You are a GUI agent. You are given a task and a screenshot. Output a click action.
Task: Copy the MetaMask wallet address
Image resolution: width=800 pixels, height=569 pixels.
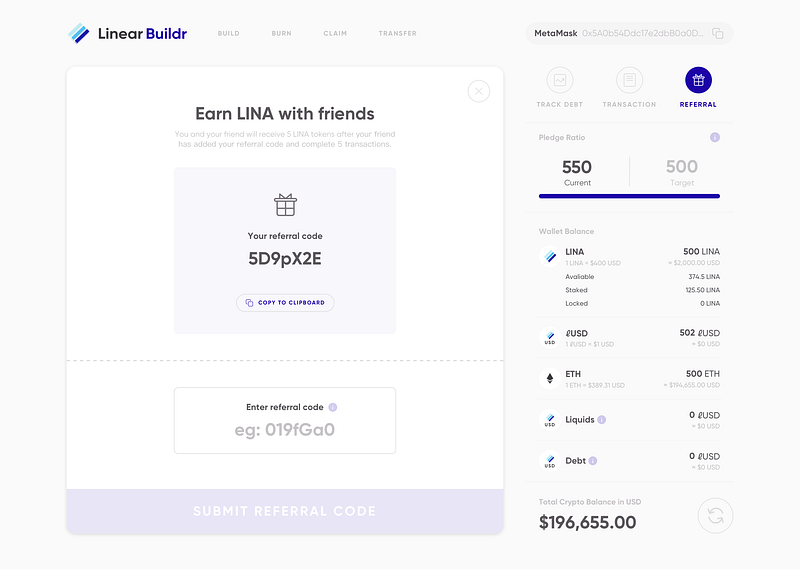click(x=717, y=34)
